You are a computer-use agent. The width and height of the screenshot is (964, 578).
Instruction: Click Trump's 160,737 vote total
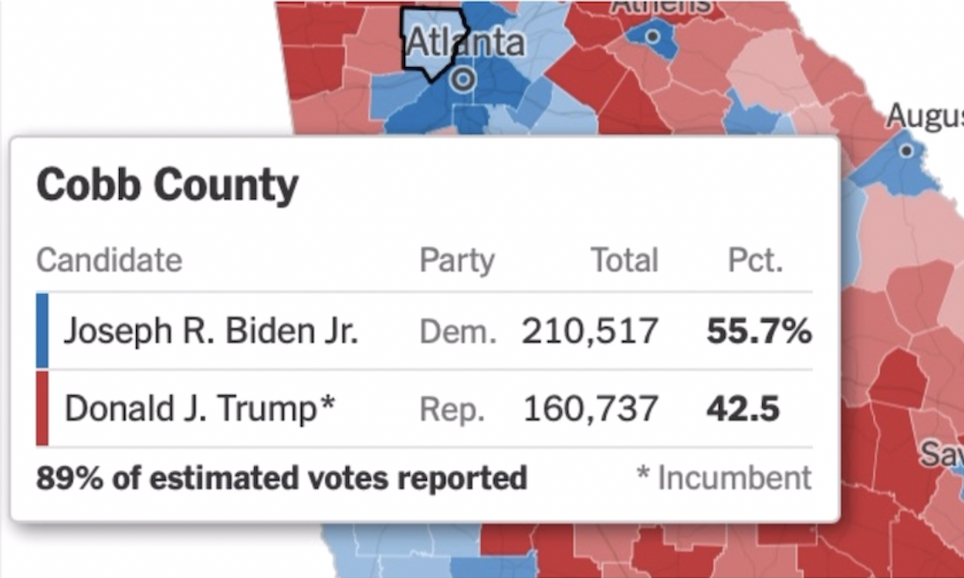tap(590, 408)
